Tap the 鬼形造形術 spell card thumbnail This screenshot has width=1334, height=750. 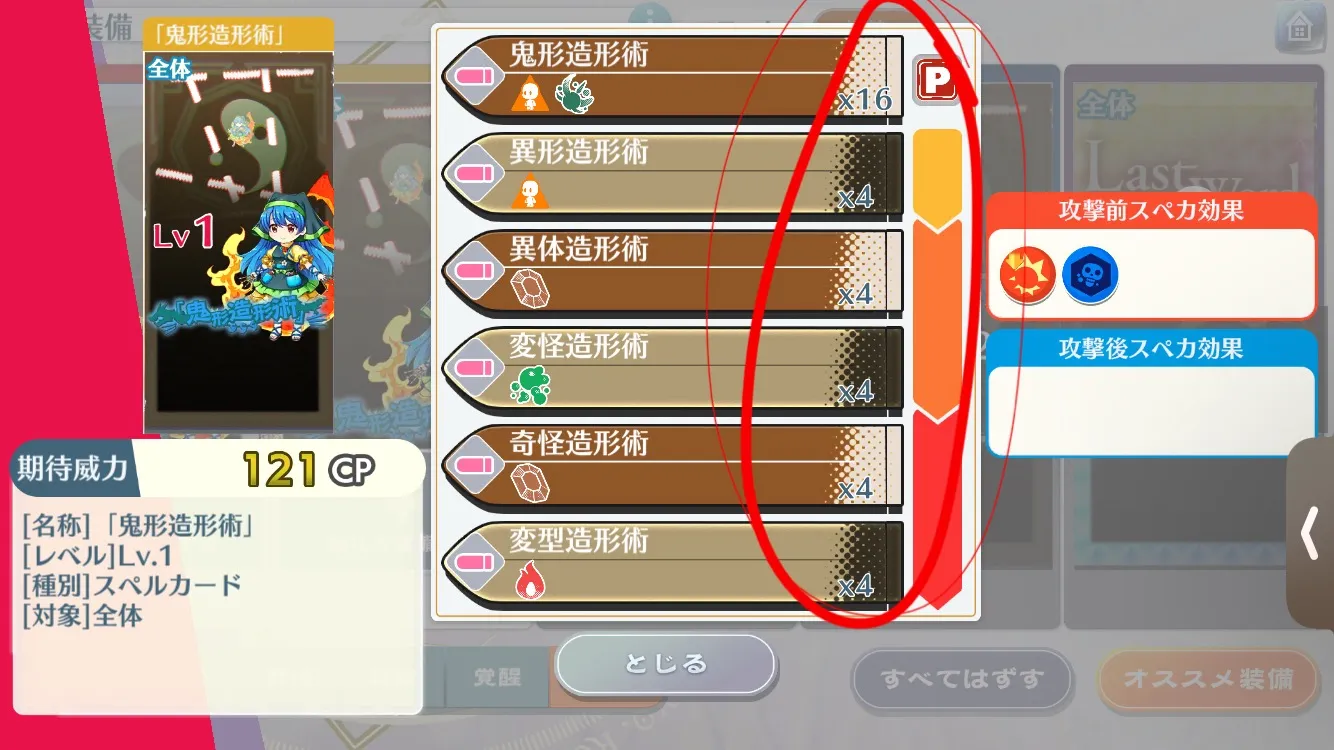point(239,225)
